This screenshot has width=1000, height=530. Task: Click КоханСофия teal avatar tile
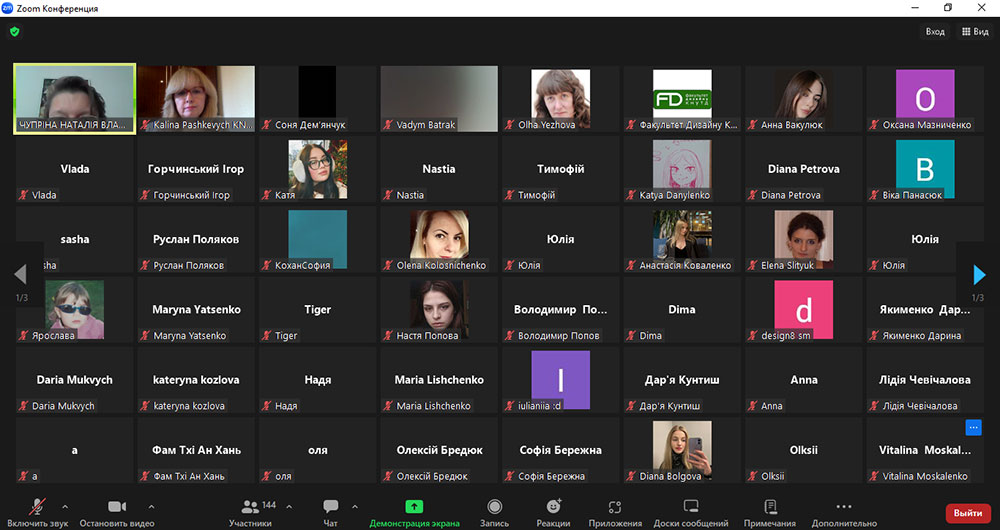coord(318,239)
